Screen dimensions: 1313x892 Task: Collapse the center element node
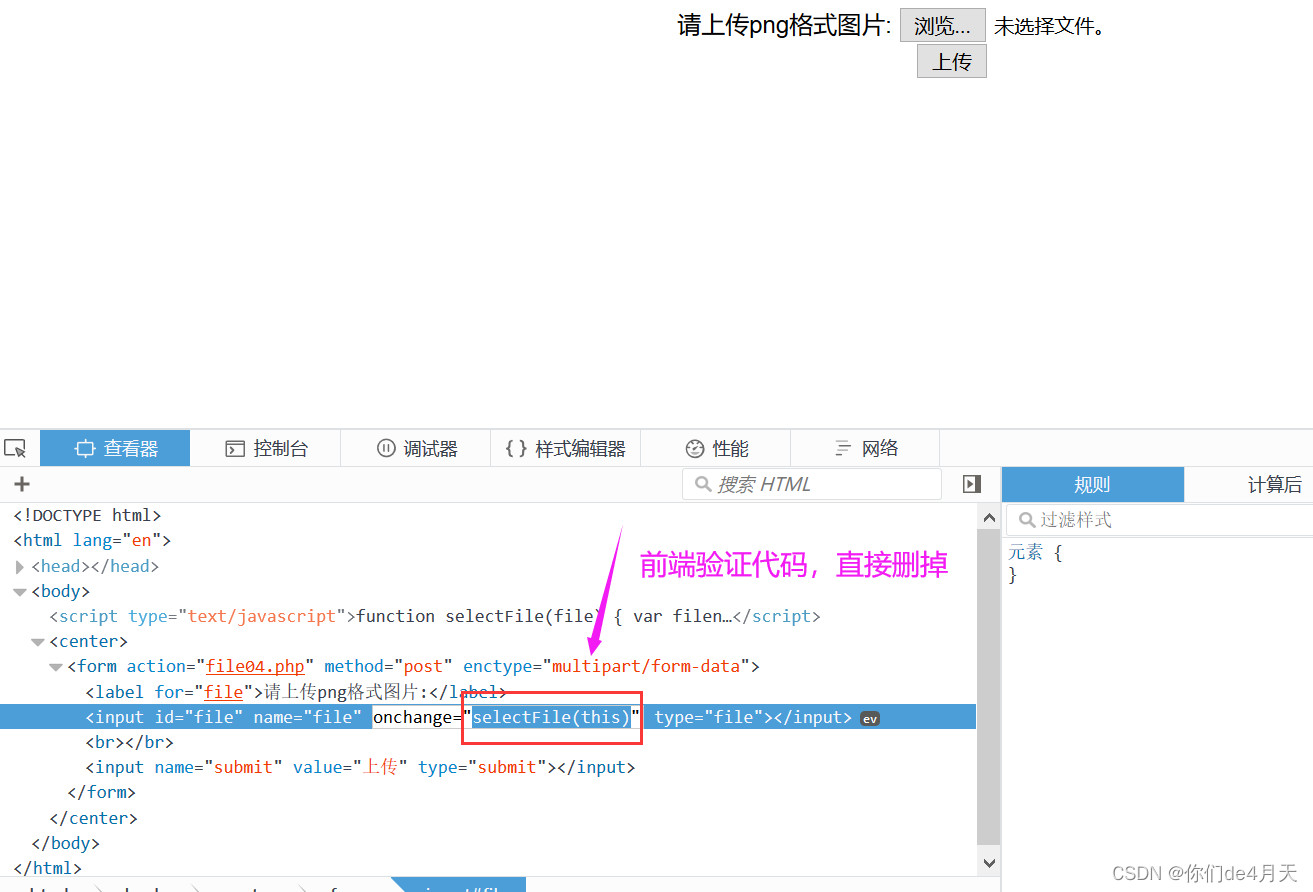[x=38, y=640]
